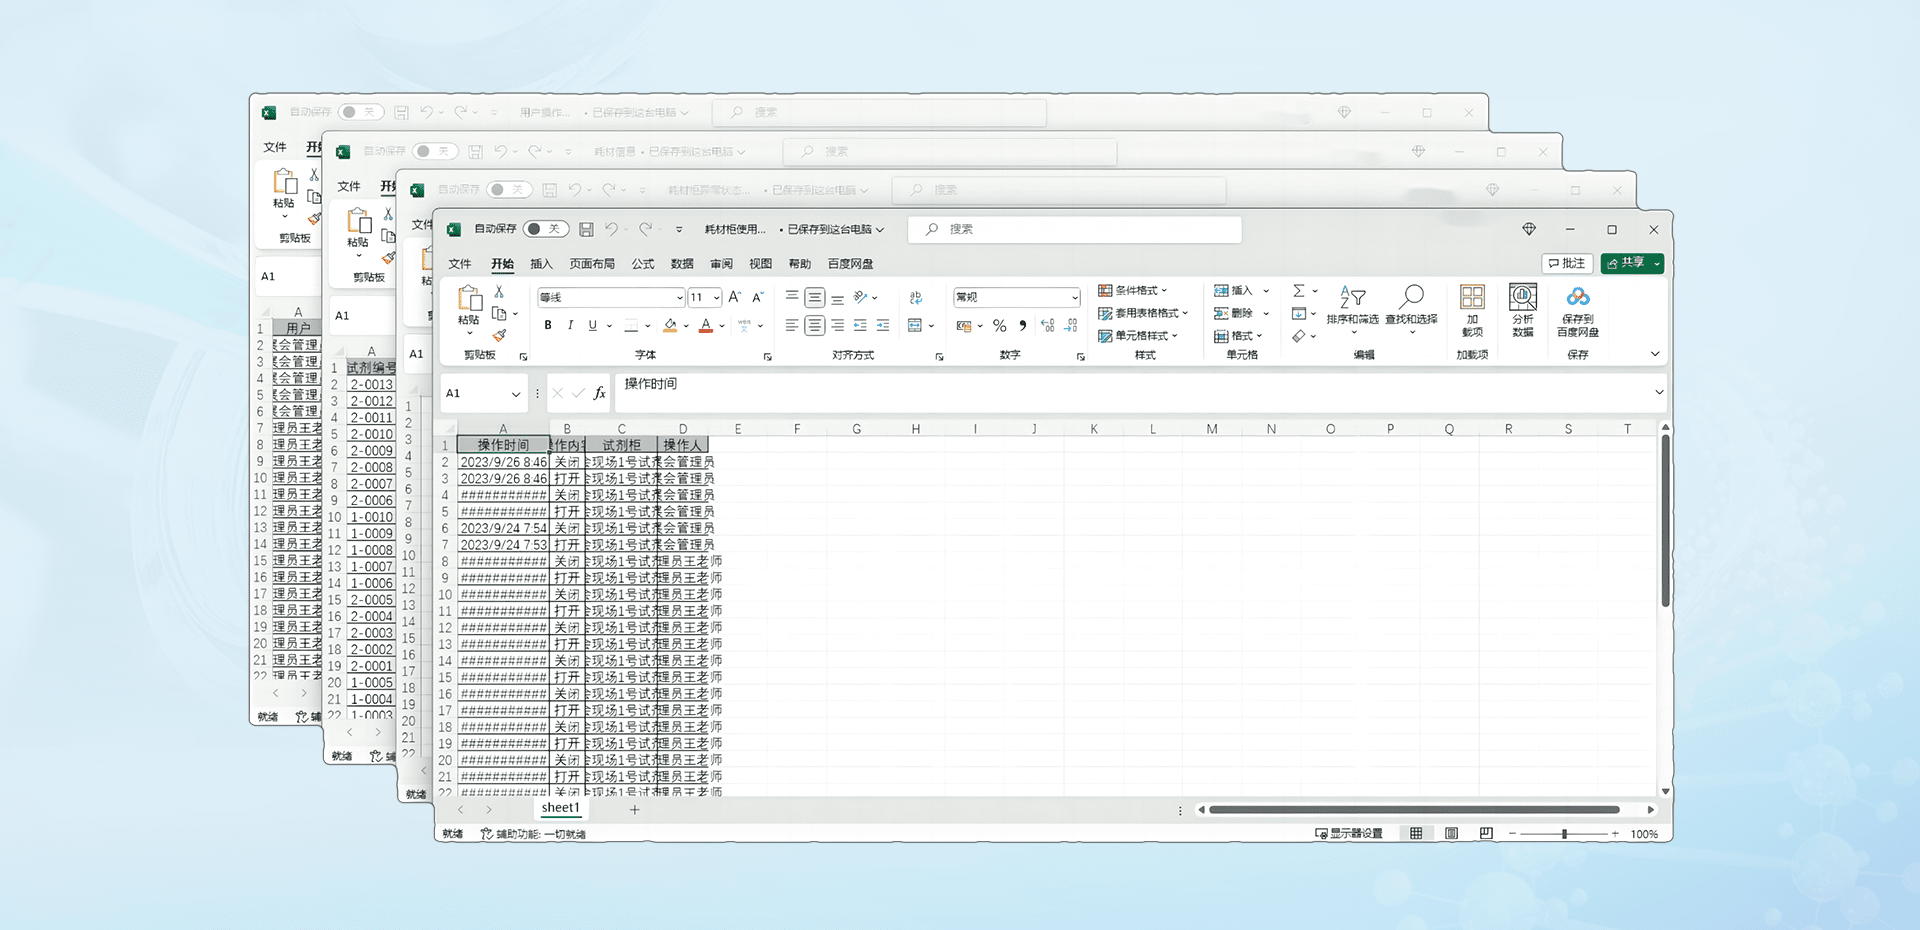Click the Decrease Indent icon
Image resolution: width=1920 pixels, height=930 pixels.
860,325
